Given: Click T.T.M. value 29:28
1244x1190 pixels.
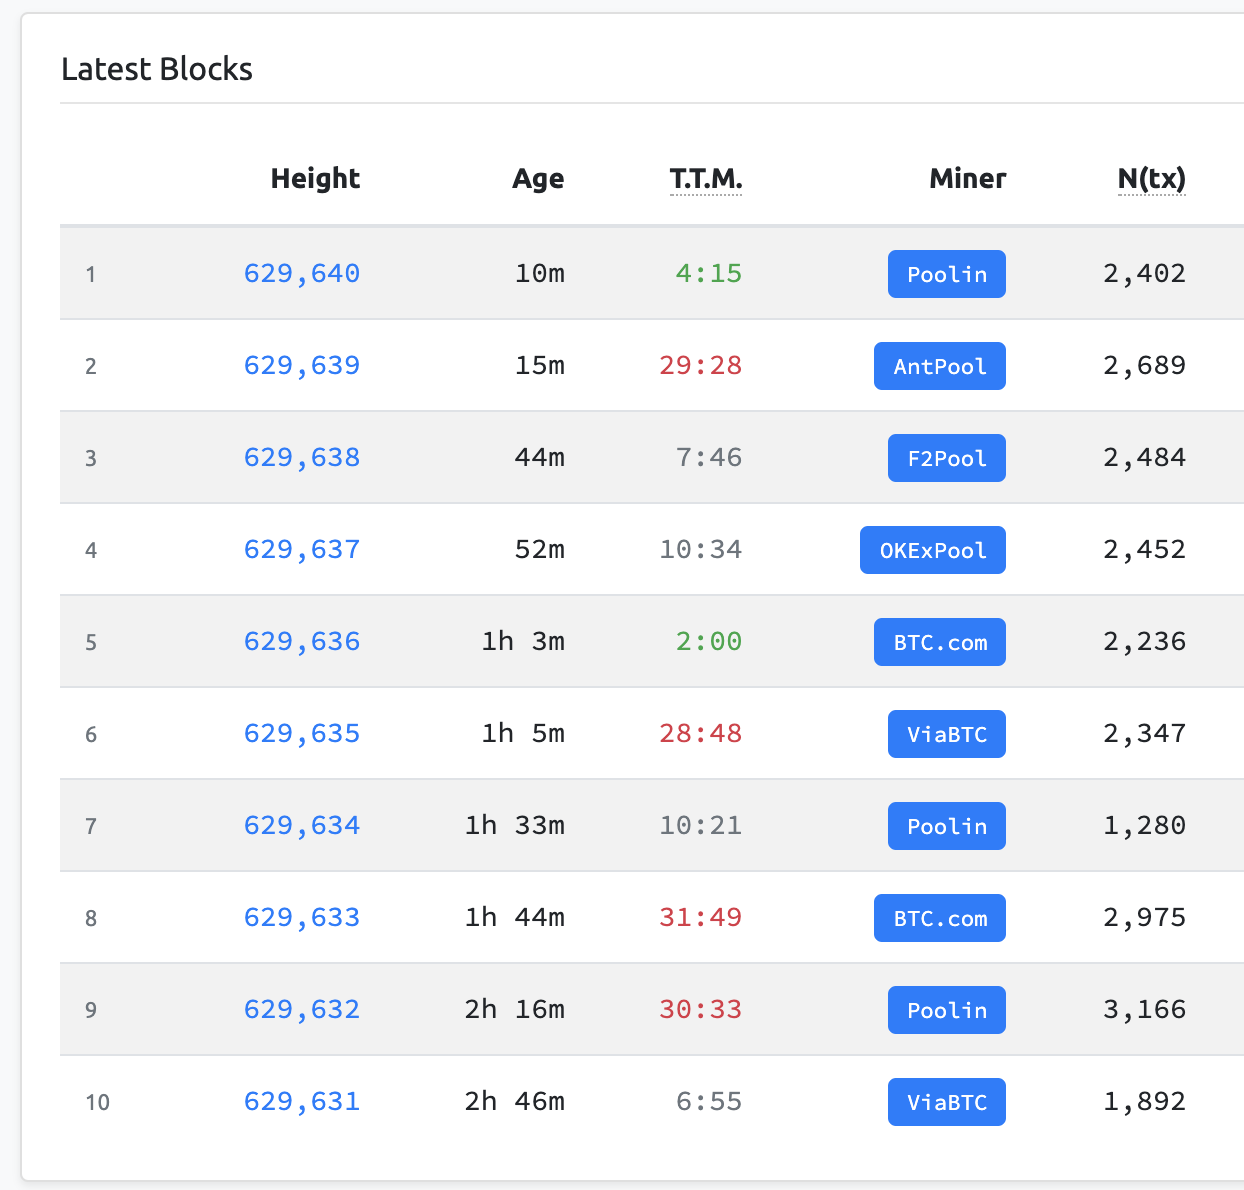Looking at the screenshot, I should tap(701, 365).
